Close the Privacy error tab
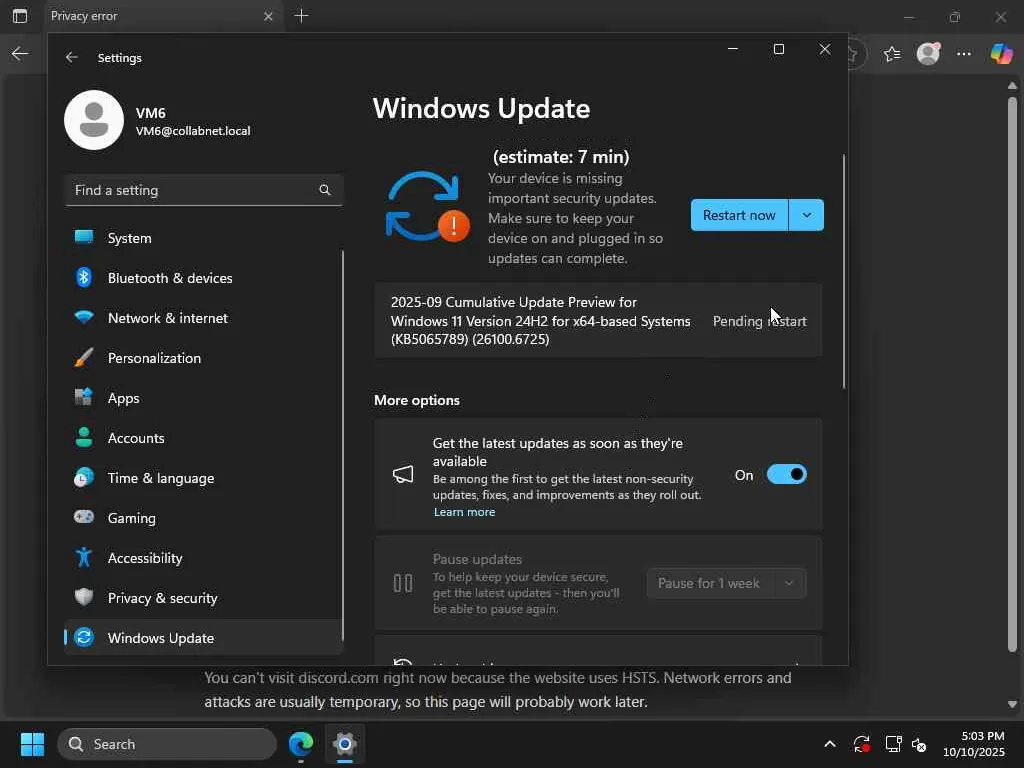1024x768 pixels. point(268,16)
